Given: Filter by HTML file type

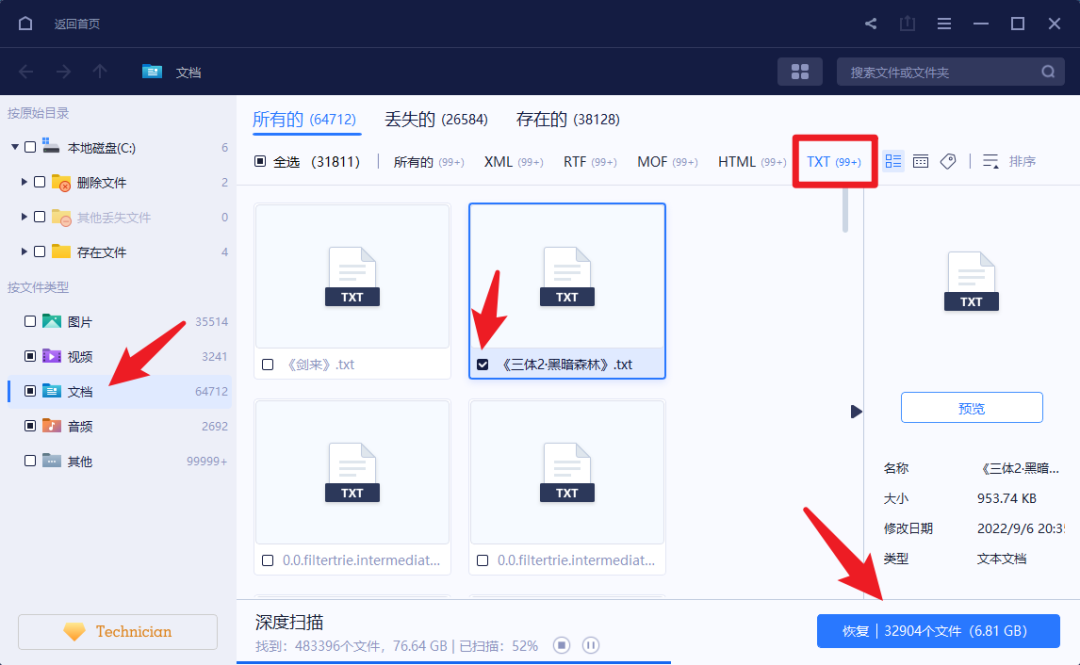Looking at the screenshot, I should click(x=752, y=161).
